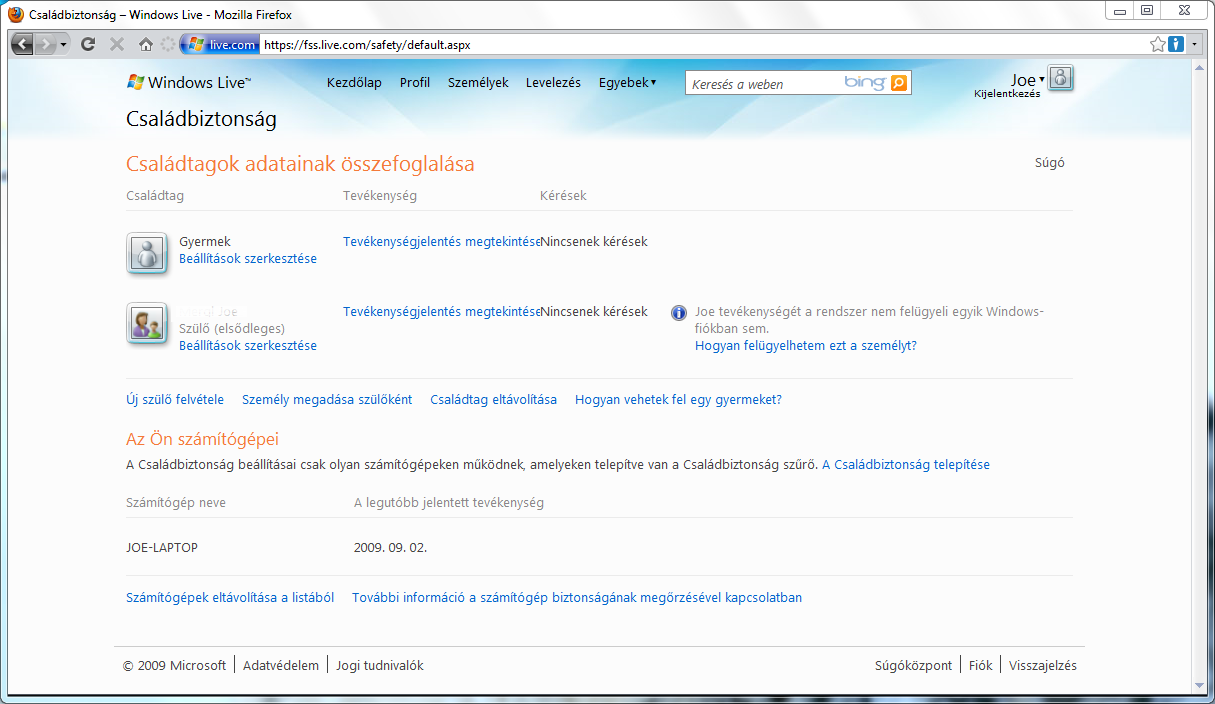The image size is (1215, 704).
Task: Click the Firefox icon in the title bar
Action: (x=15, y=13)
